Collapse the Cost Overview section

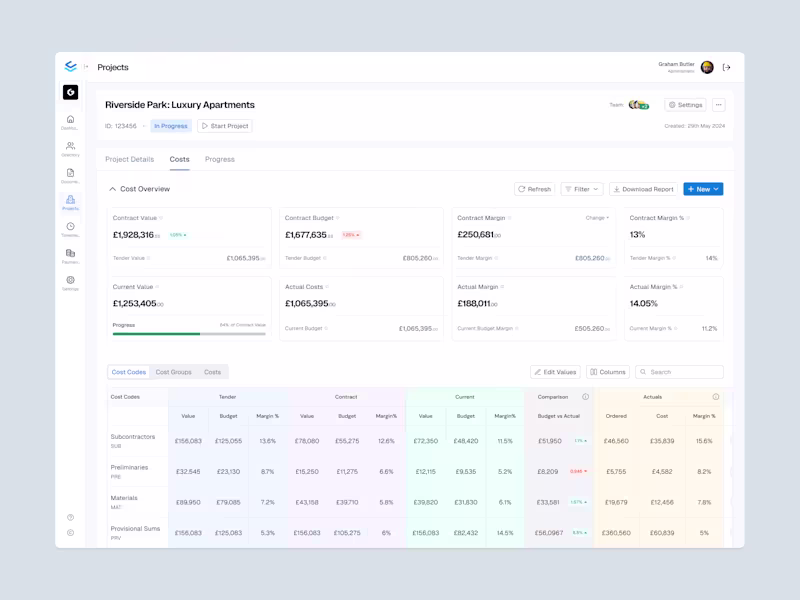tap(112, 188)
